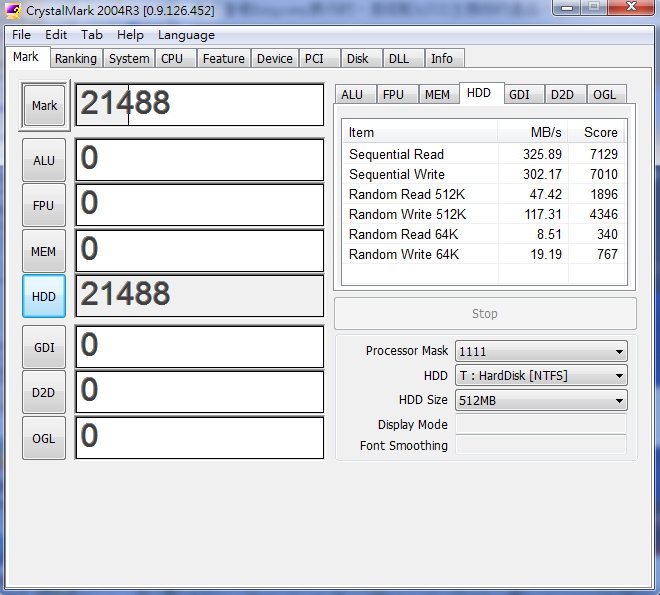Screen dimensions: 660x595
Task: Click the highlighted HDD benchmark button
Action: (x=44, y=296)
